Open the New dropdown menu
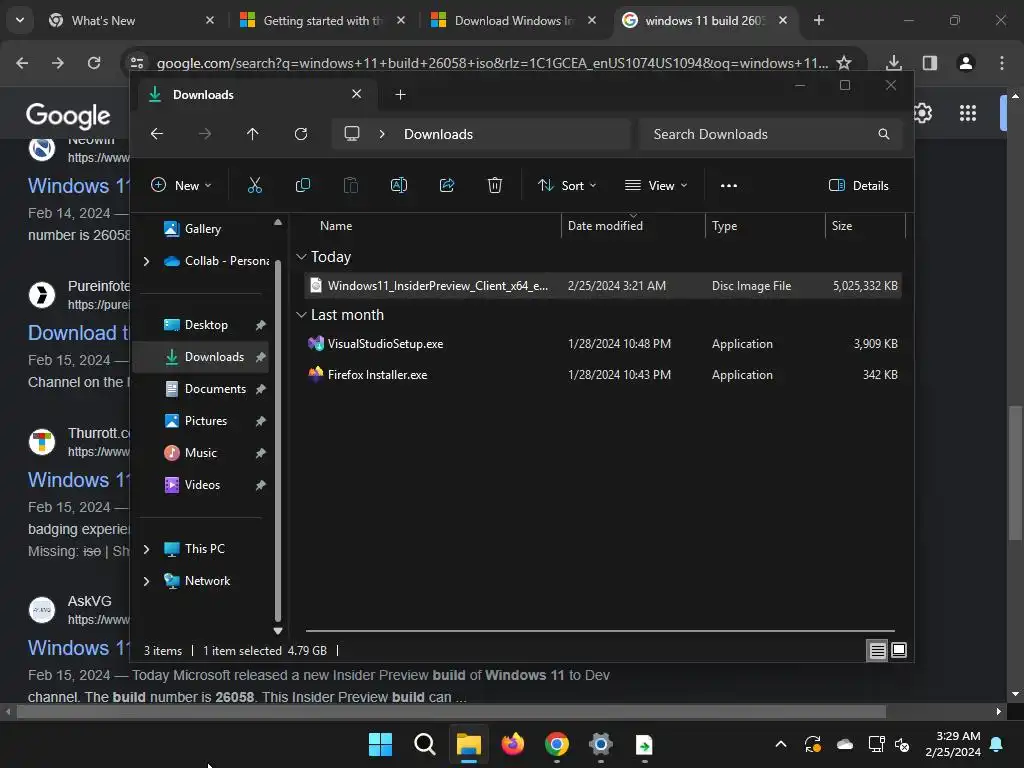Screen dimensions: 1024x768 (x=181, y=185)
